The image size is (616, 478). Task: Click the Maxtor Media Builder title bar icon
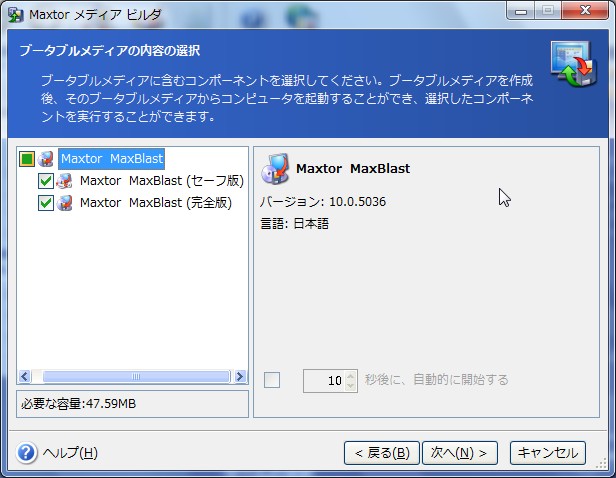[15, 15]
